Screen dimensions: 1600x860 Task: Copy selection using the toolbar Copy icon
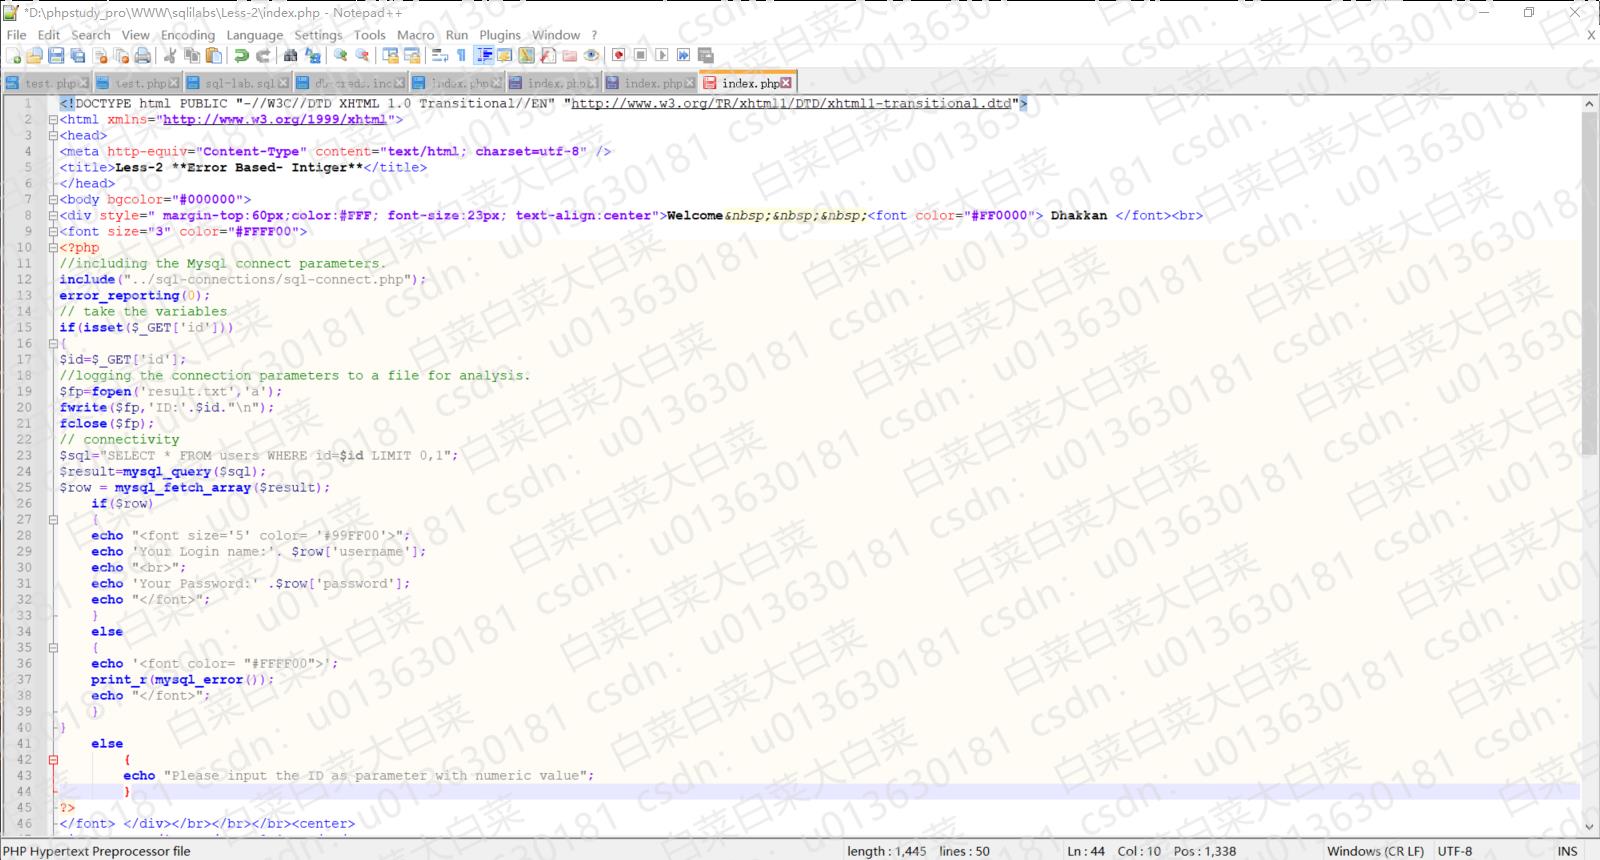point(192,55)
